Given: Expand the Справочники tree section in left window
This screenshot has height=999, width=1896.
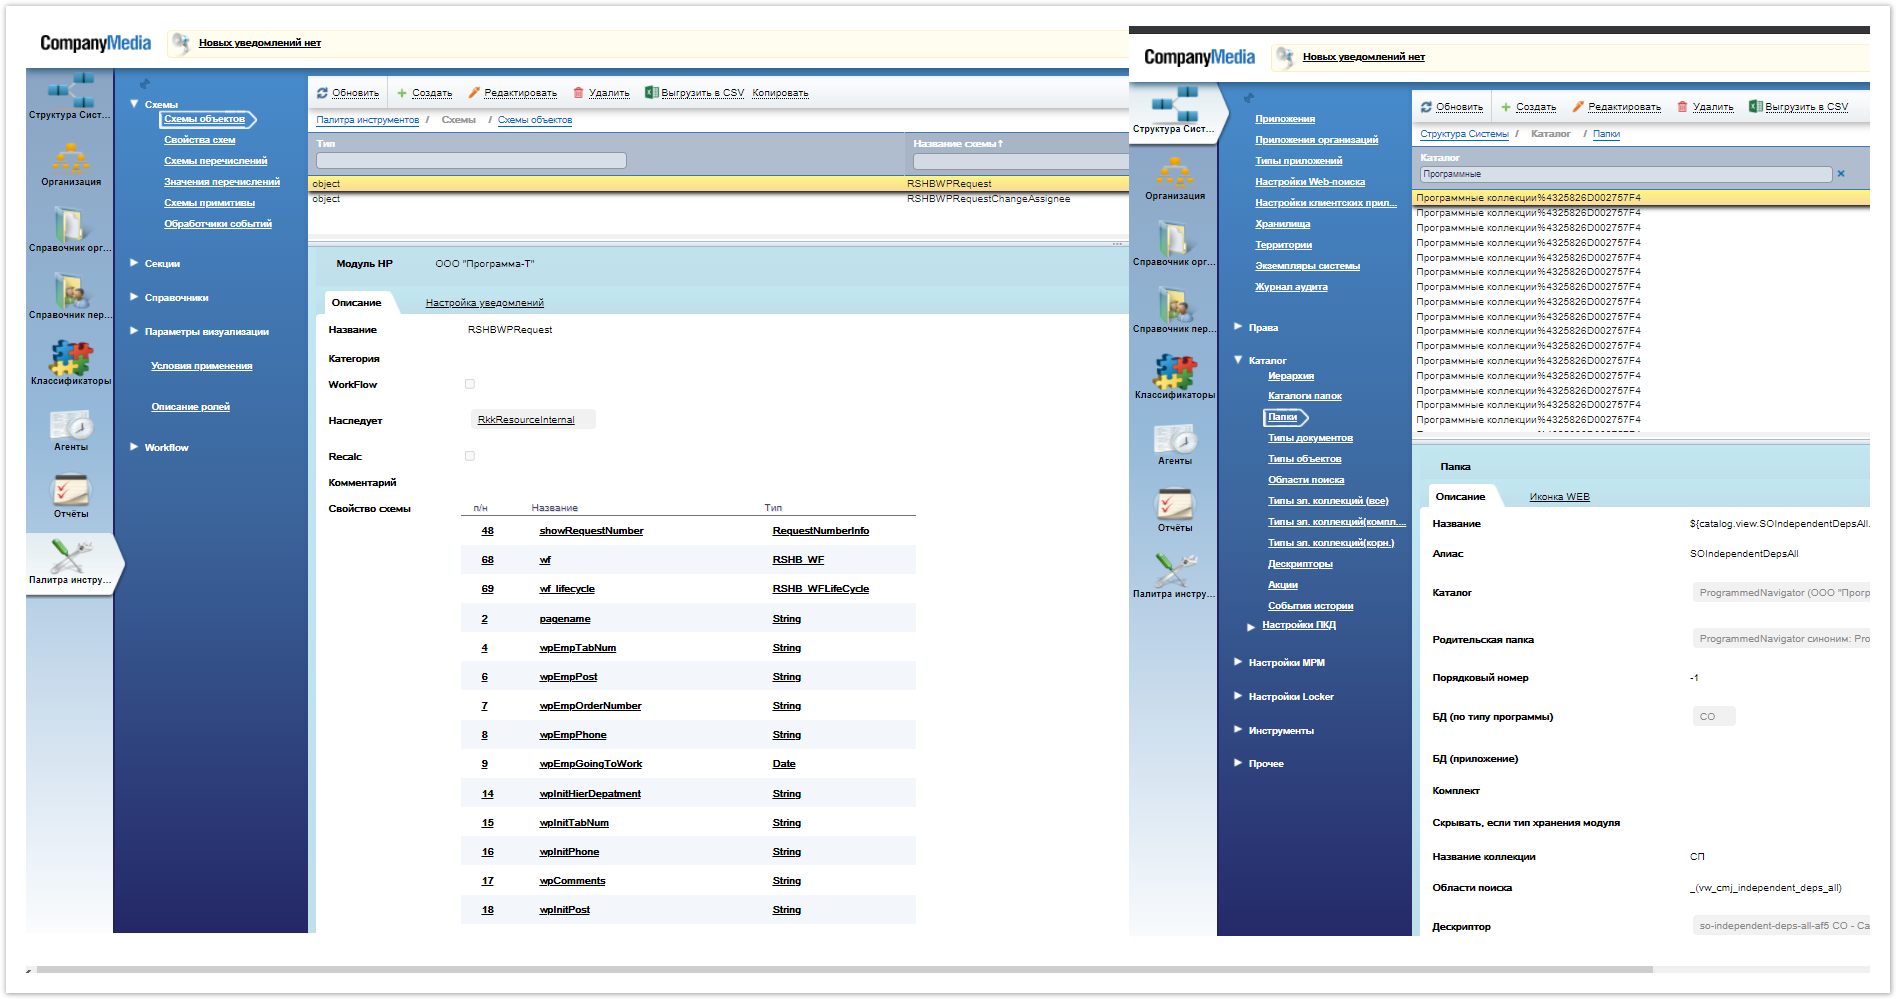Looking at the screenshot, I should click(x=134, y=297).
